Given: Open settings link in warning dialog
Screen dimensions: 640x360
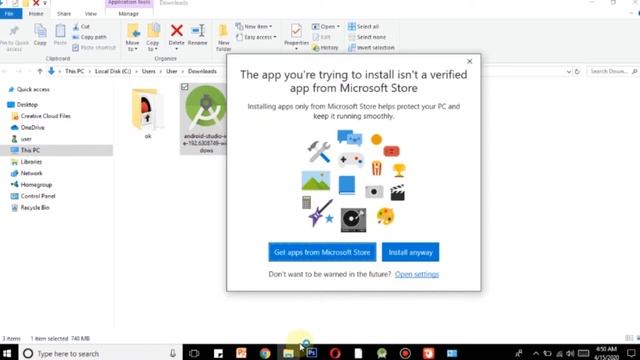Looking at the screenshot, I should coord(417,274).
